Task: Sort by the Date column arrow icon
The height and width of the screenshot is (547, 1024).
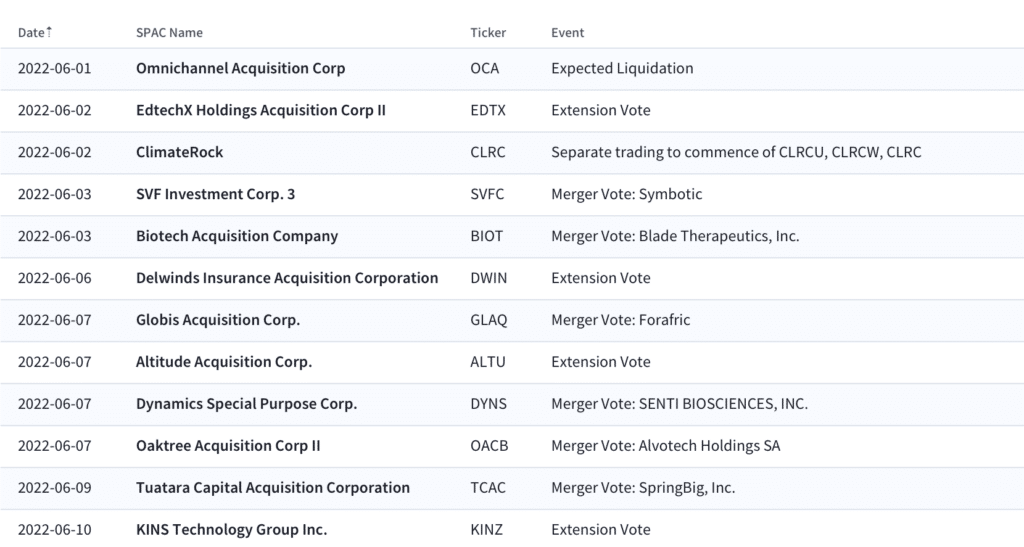Action: [49, 31]
